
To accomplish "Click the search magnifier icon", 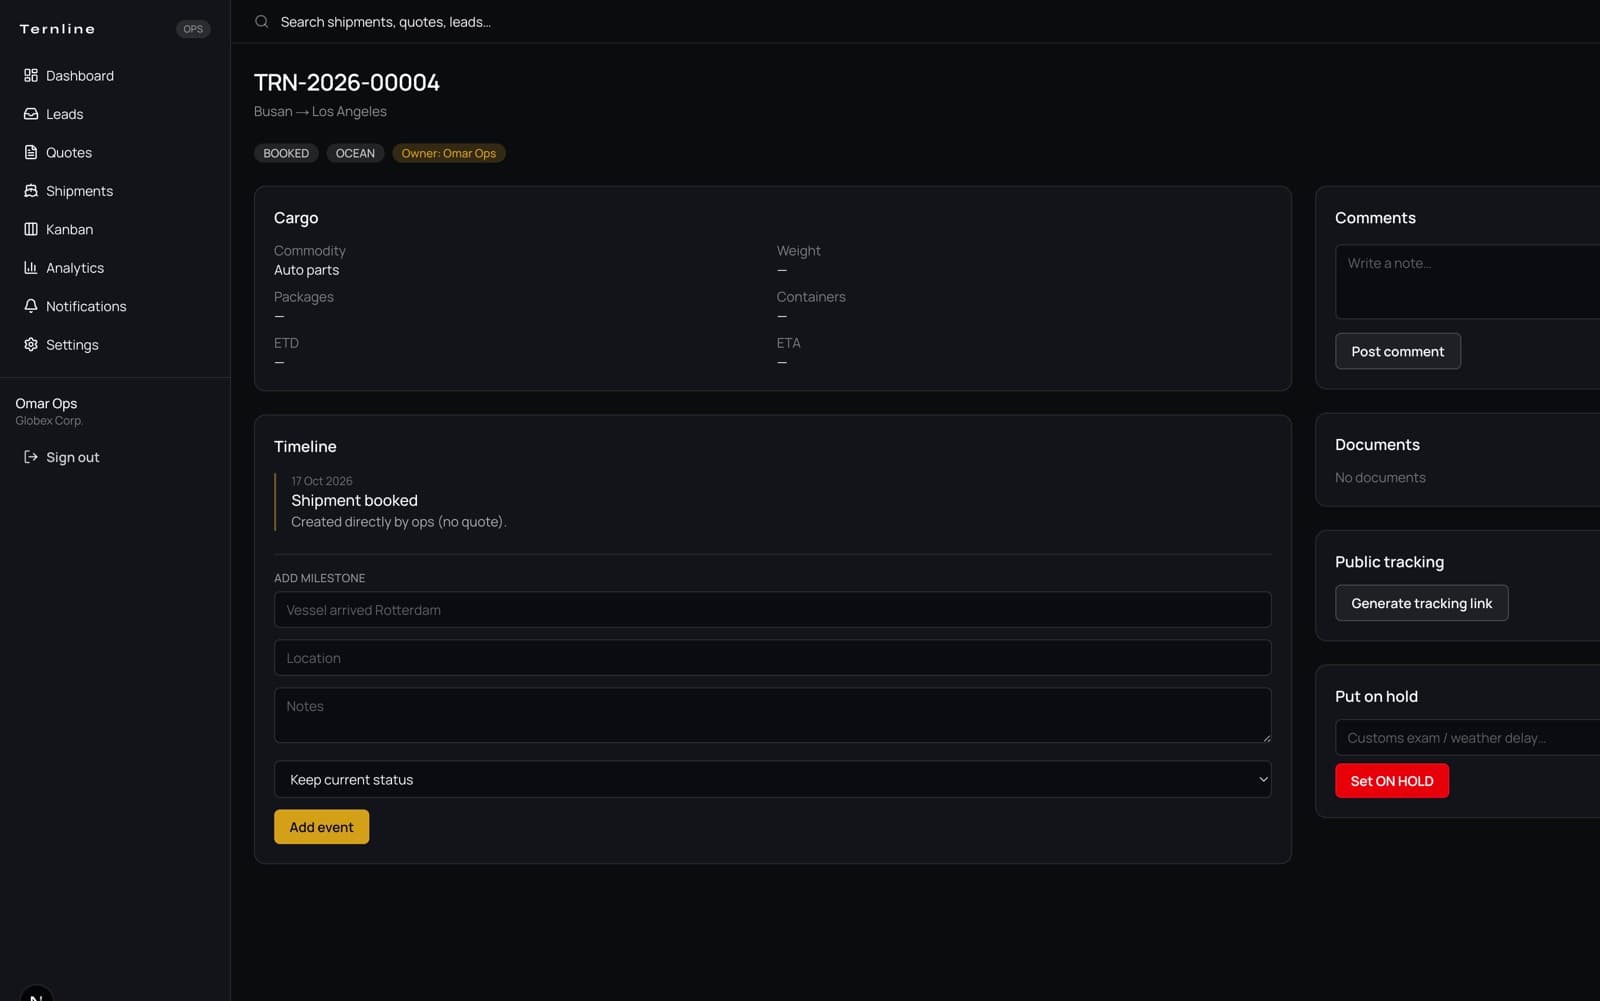I will pos(262,21).
